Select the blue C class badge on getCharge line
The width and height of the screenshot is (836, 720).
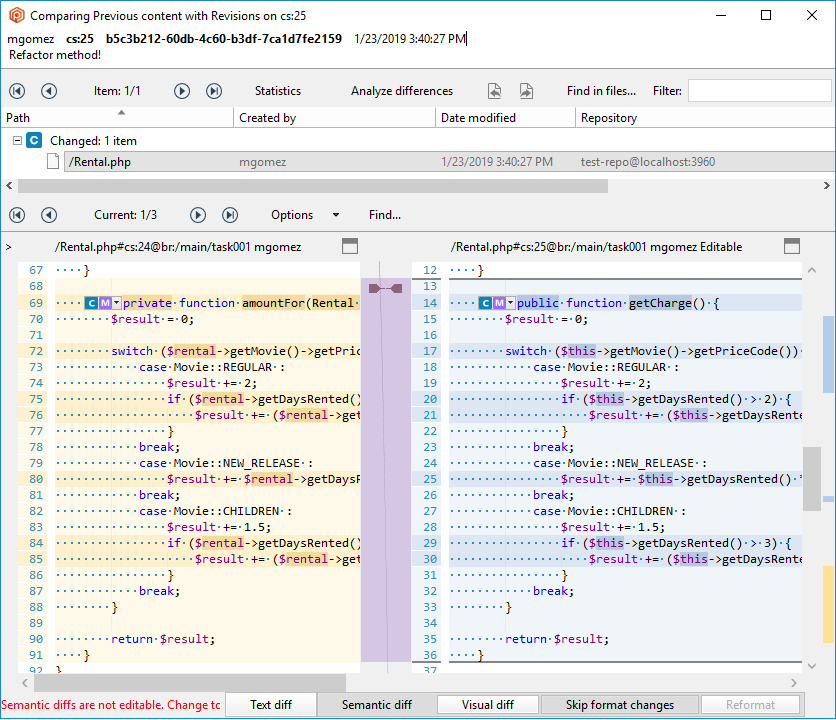485,302
